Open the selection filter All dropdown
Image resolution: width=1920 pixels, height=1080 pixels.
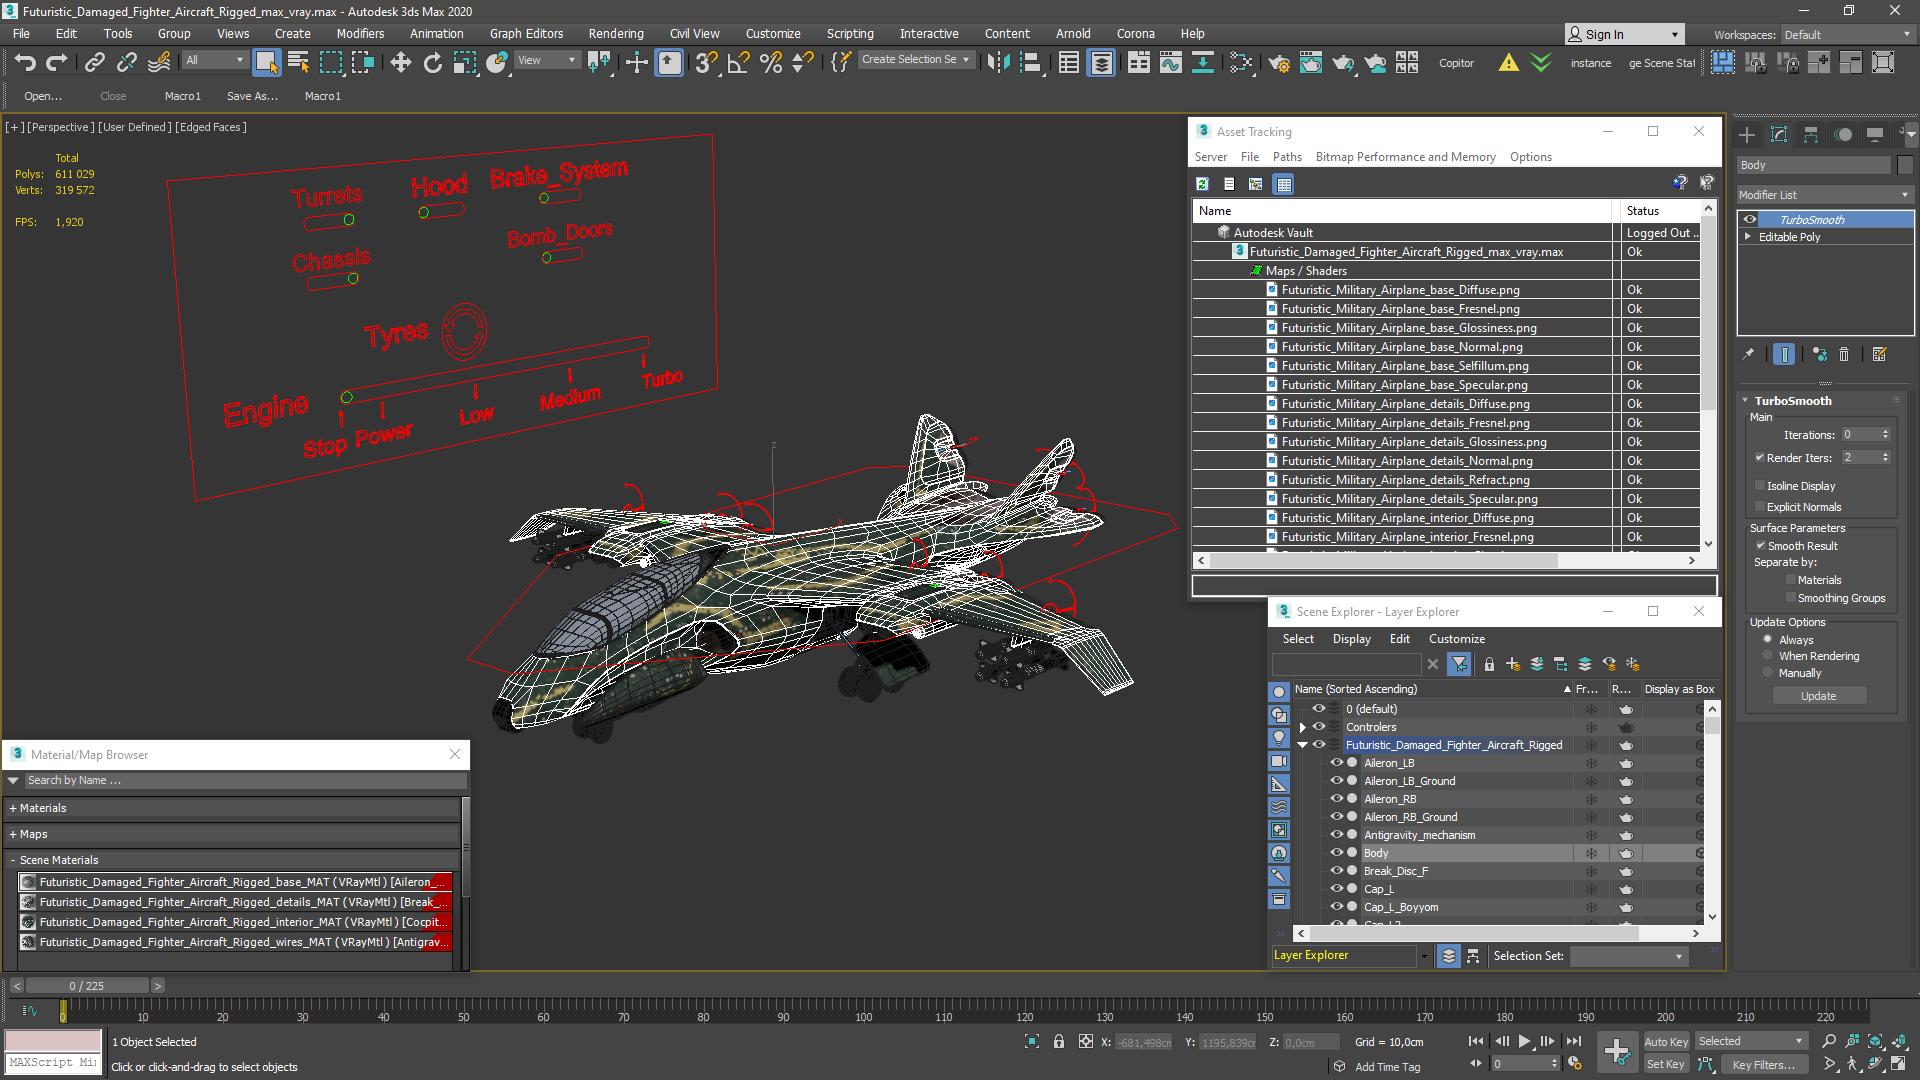[x=215, y=60]
